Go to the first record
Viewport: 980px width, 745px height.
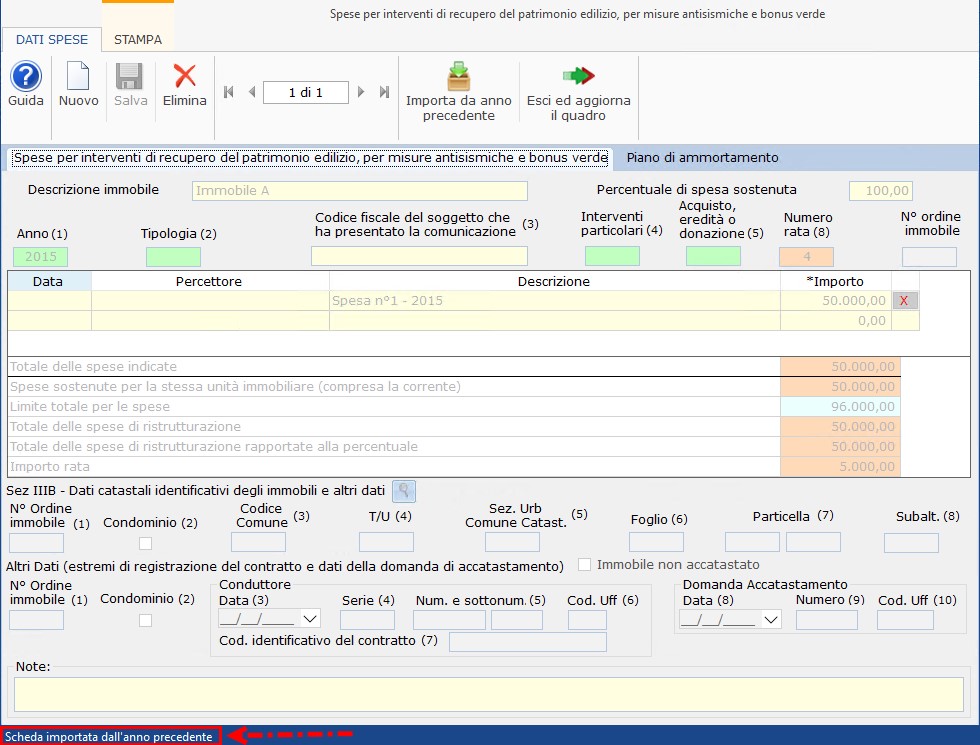(x=229, y=92)
